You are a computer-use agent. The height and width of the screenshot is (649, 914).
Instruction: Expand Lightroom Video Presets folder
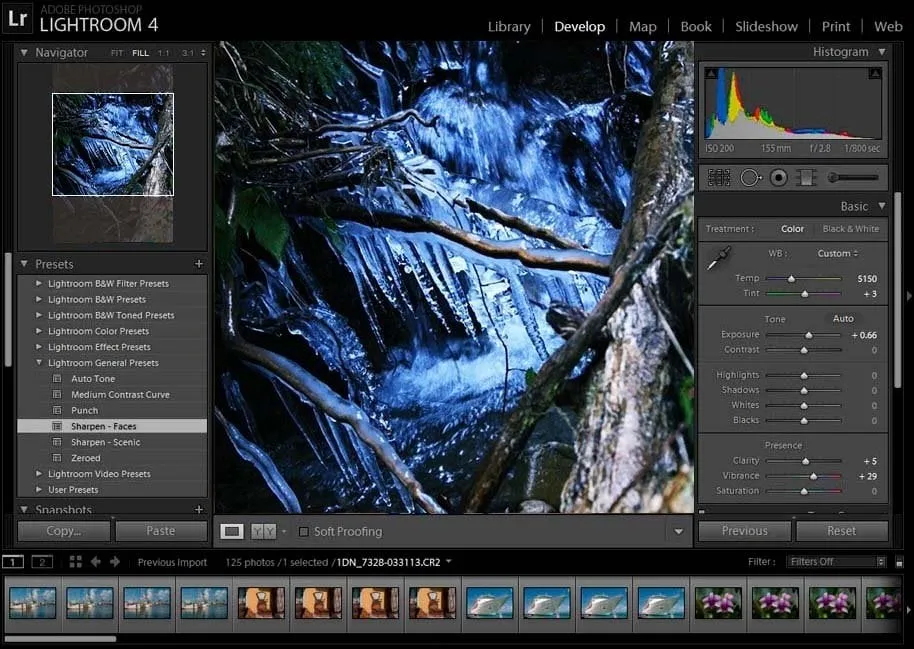pyautogui.click(x=40, y=474)
